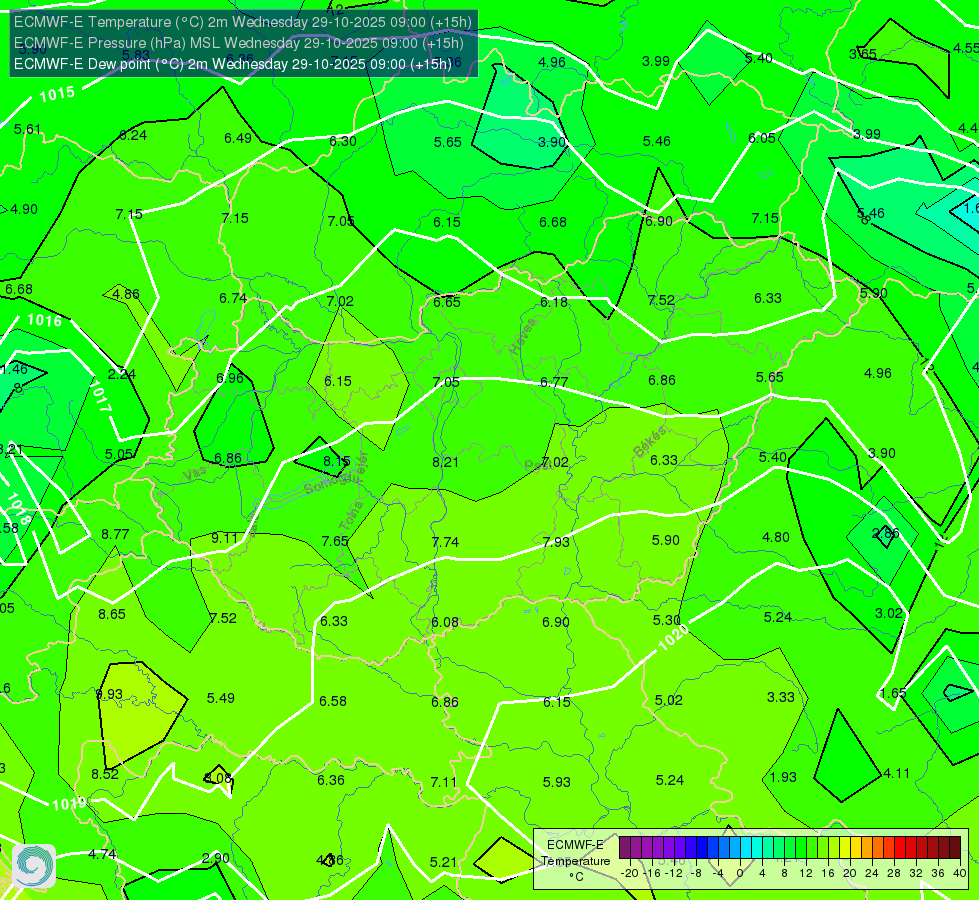
Task: Click the 8.52 temperature value
Action: [105, 774]
